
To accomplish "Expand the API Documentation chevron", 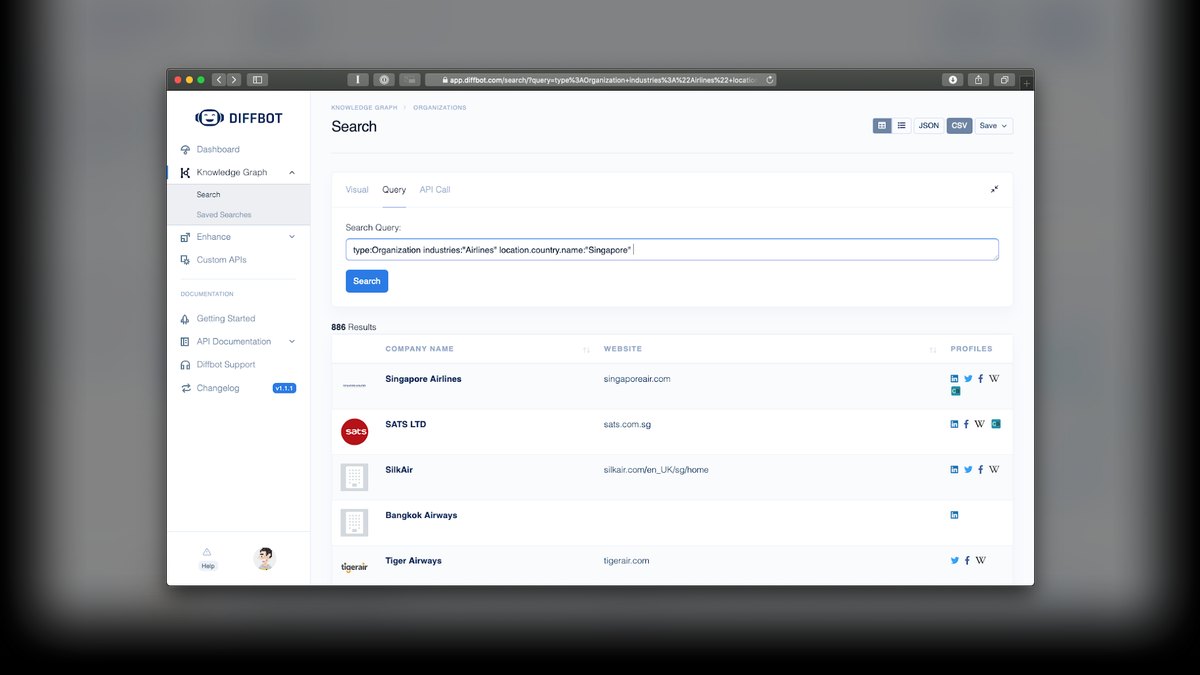I will coord(292,341).
